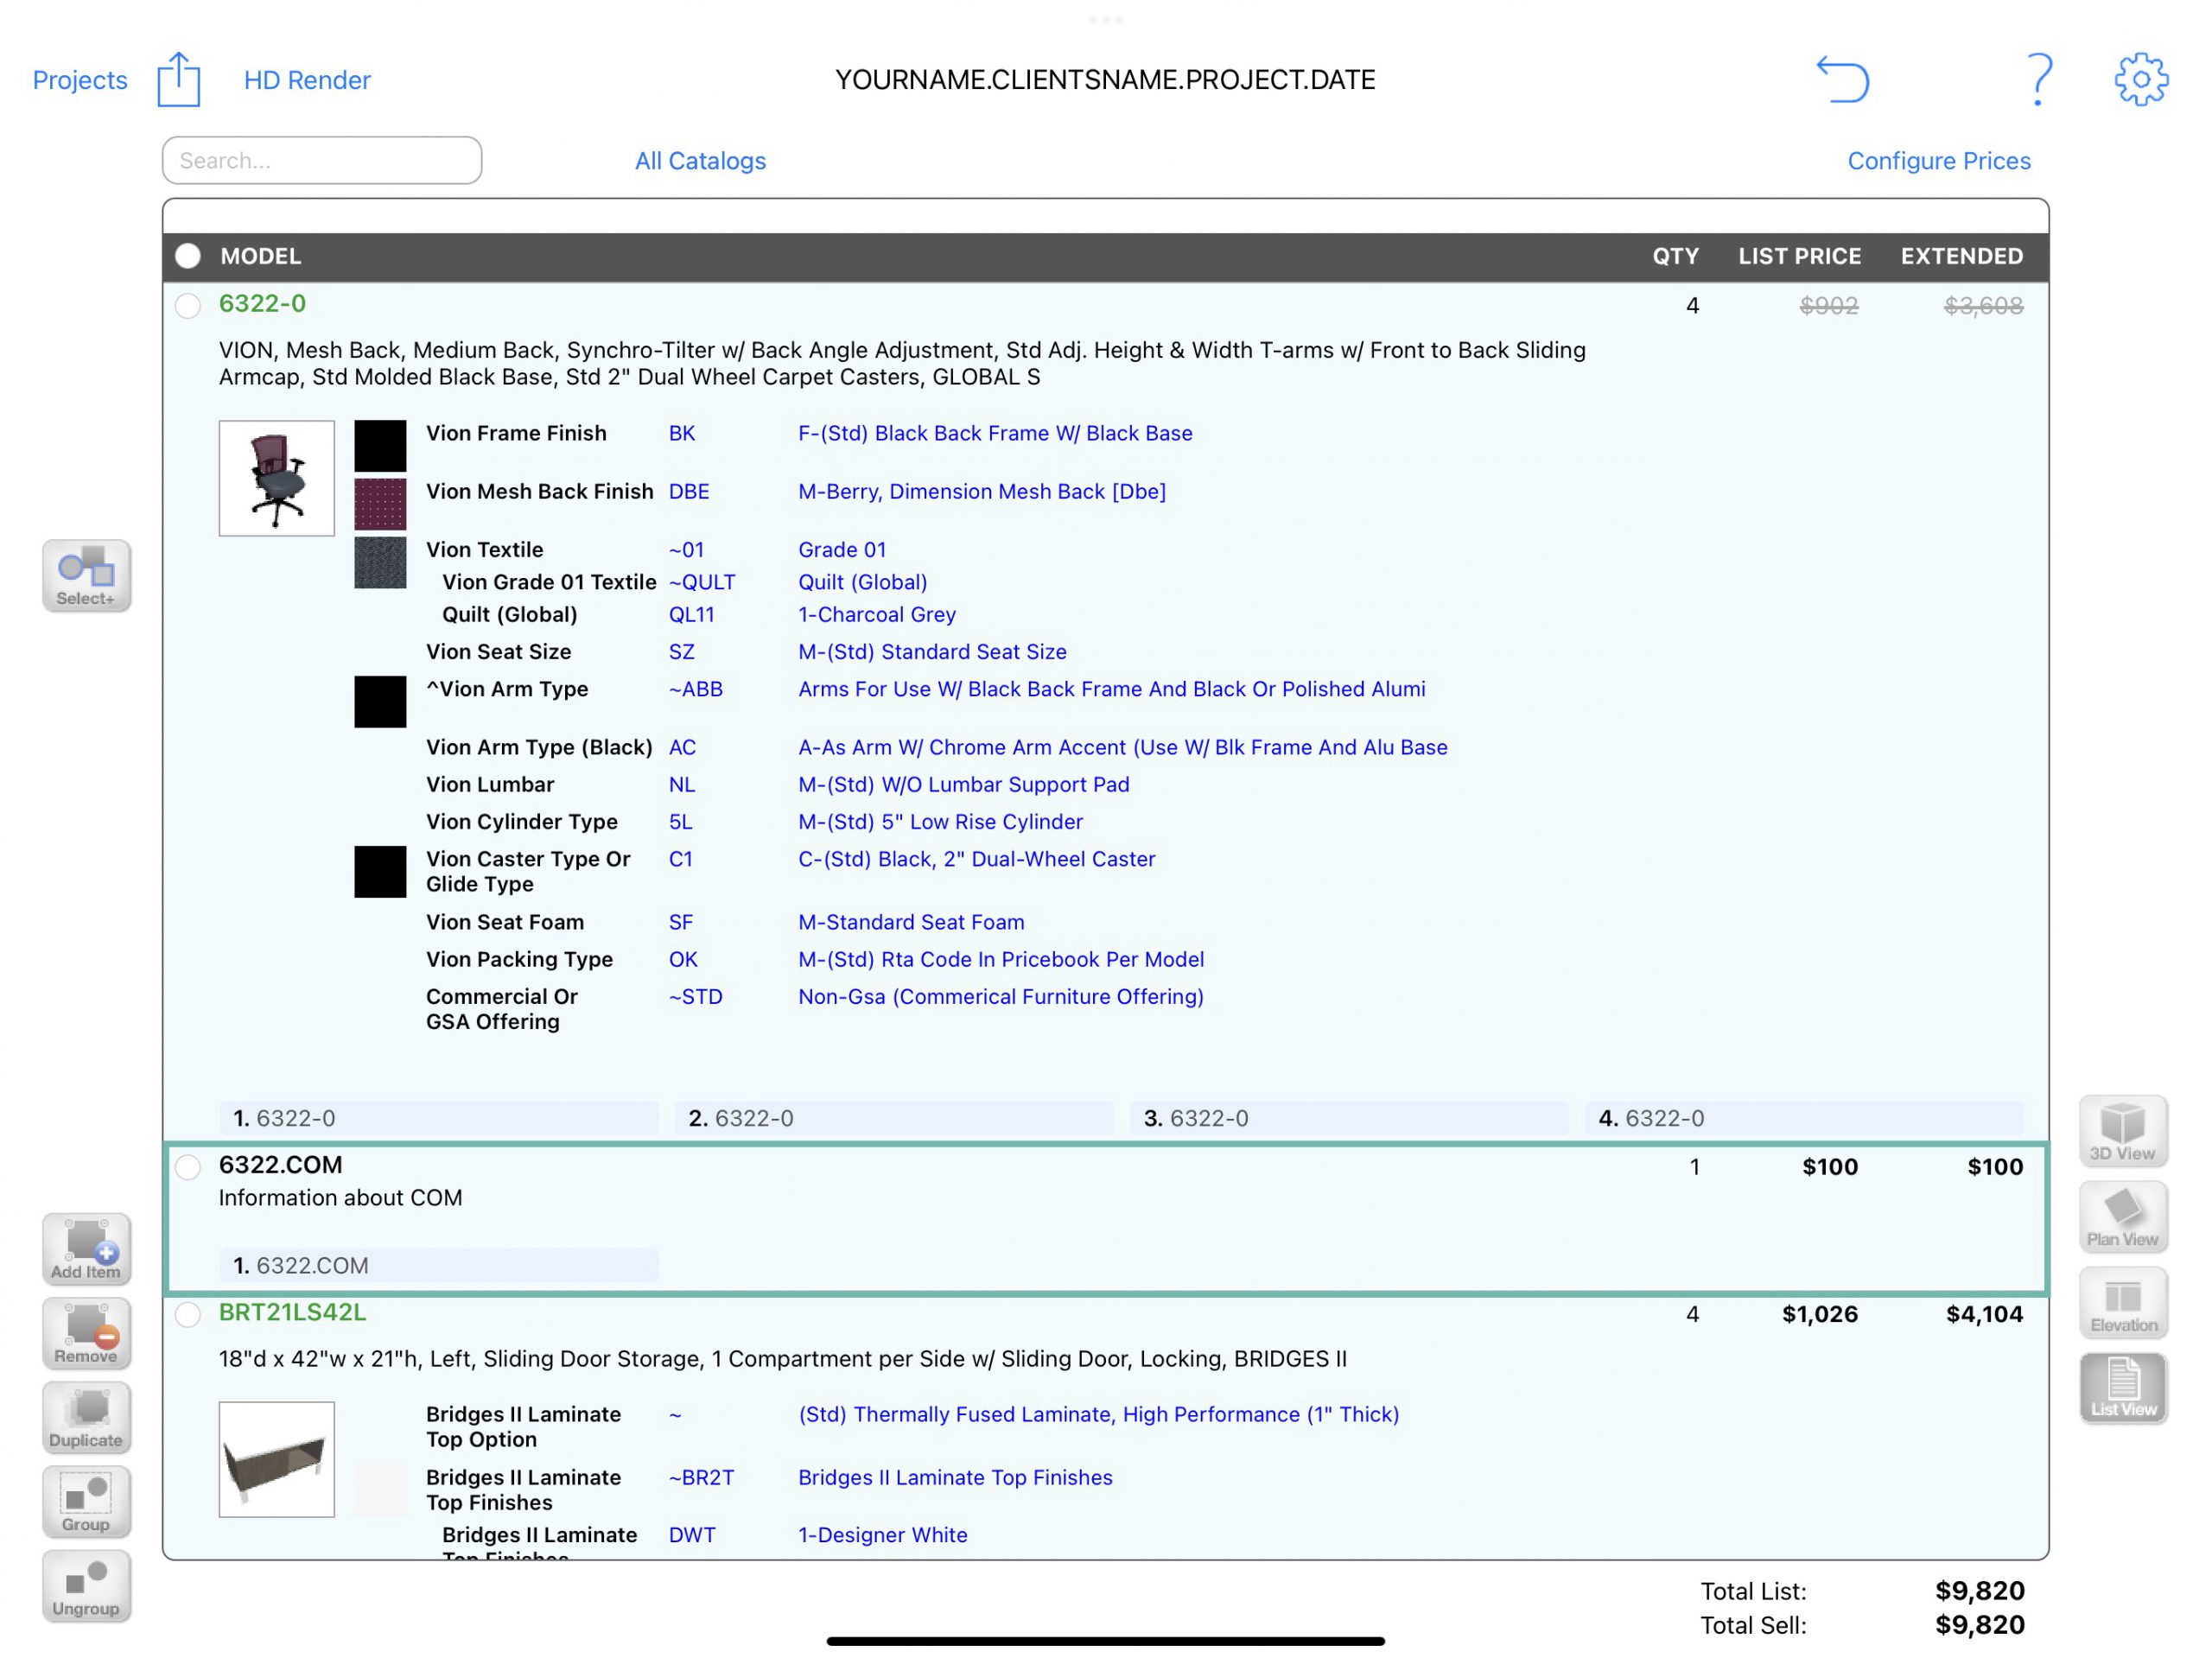The image size is (2212, 1658).
Task: Click the $1,026 list price
Action: 1820,1314
